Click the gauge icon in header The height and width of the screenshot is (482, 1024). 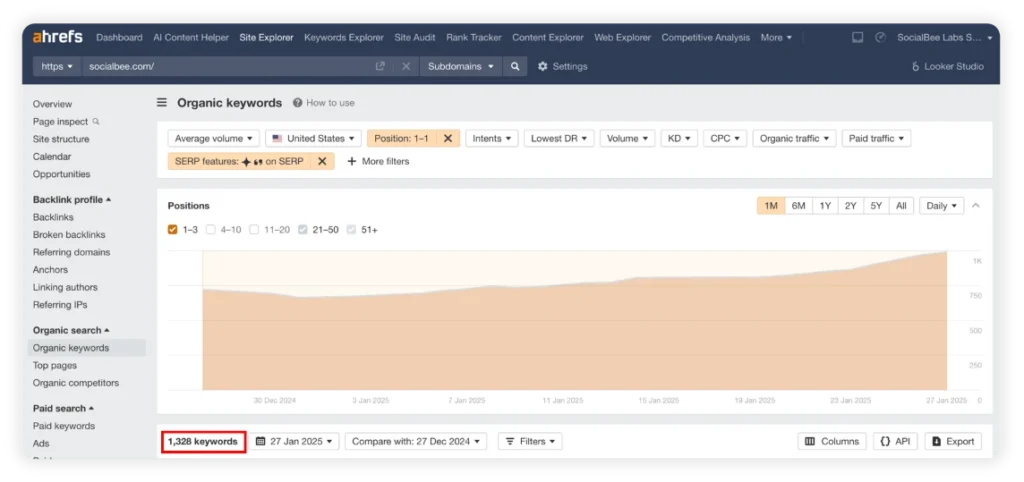click(880, 37)
